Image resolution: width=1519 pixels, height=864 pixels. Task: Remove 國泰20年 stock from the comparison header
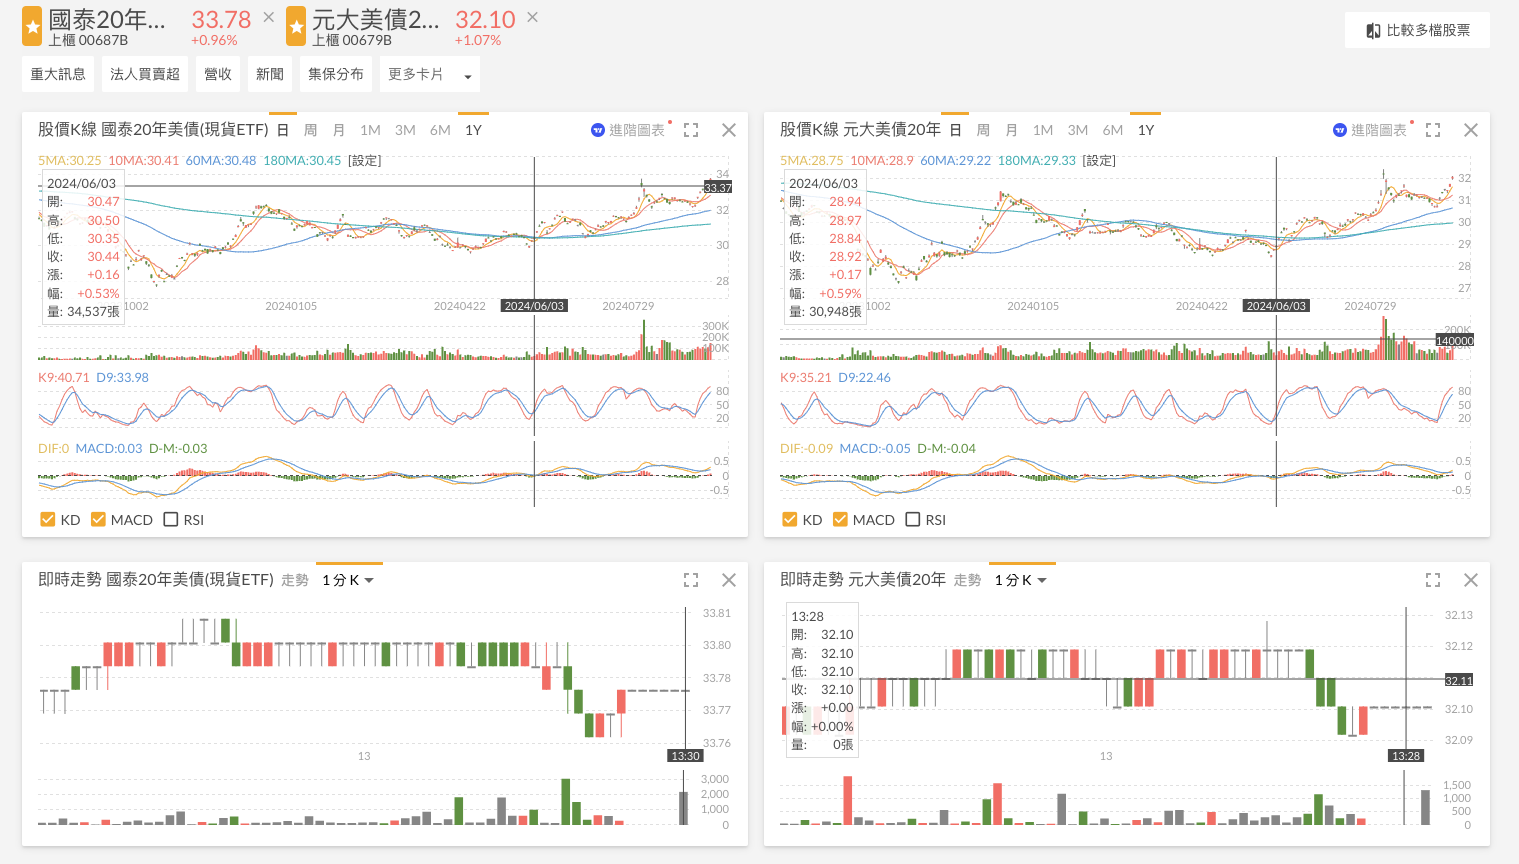pyautogui.click(x=268, y=18)
